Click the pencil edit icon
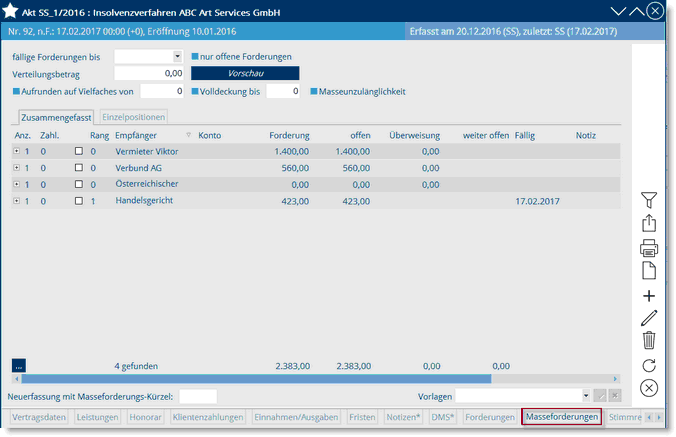 point(649,318)
